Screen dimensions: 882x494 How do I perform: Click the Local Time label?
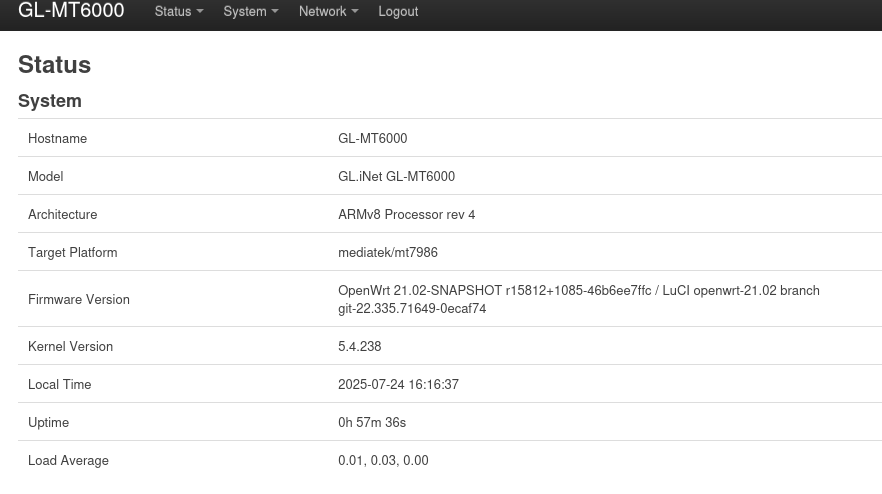point(60,384)
